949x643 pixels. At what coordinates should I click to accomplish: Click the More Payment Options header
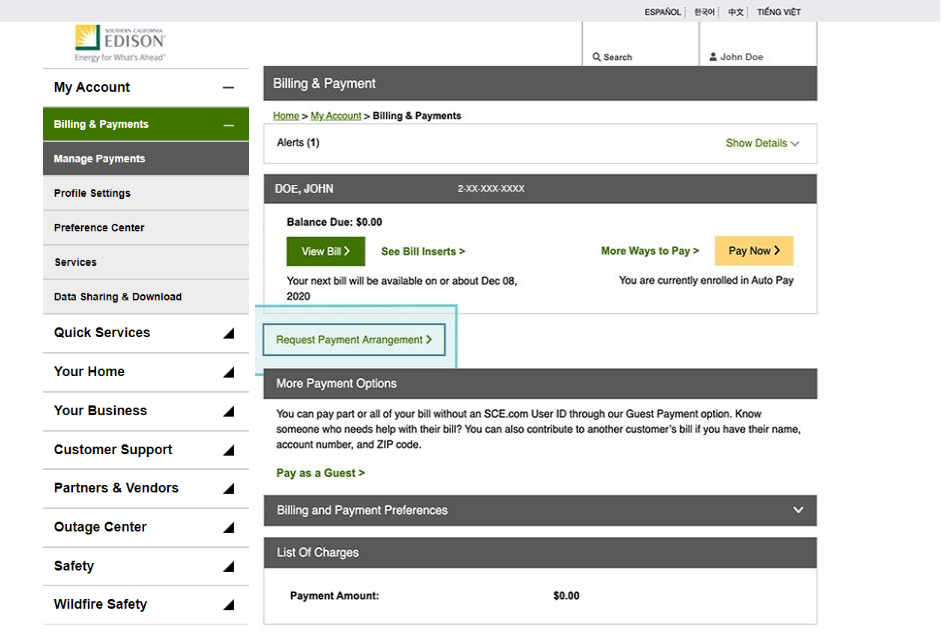pos(540,383)
